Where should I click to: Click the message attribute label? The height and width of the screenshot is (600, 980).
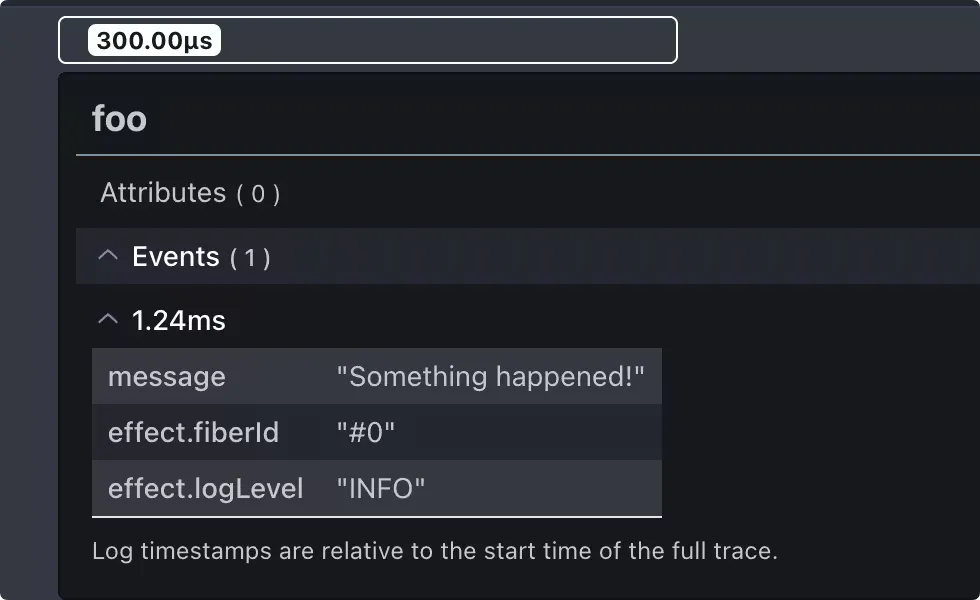click(x=167, y=377)
